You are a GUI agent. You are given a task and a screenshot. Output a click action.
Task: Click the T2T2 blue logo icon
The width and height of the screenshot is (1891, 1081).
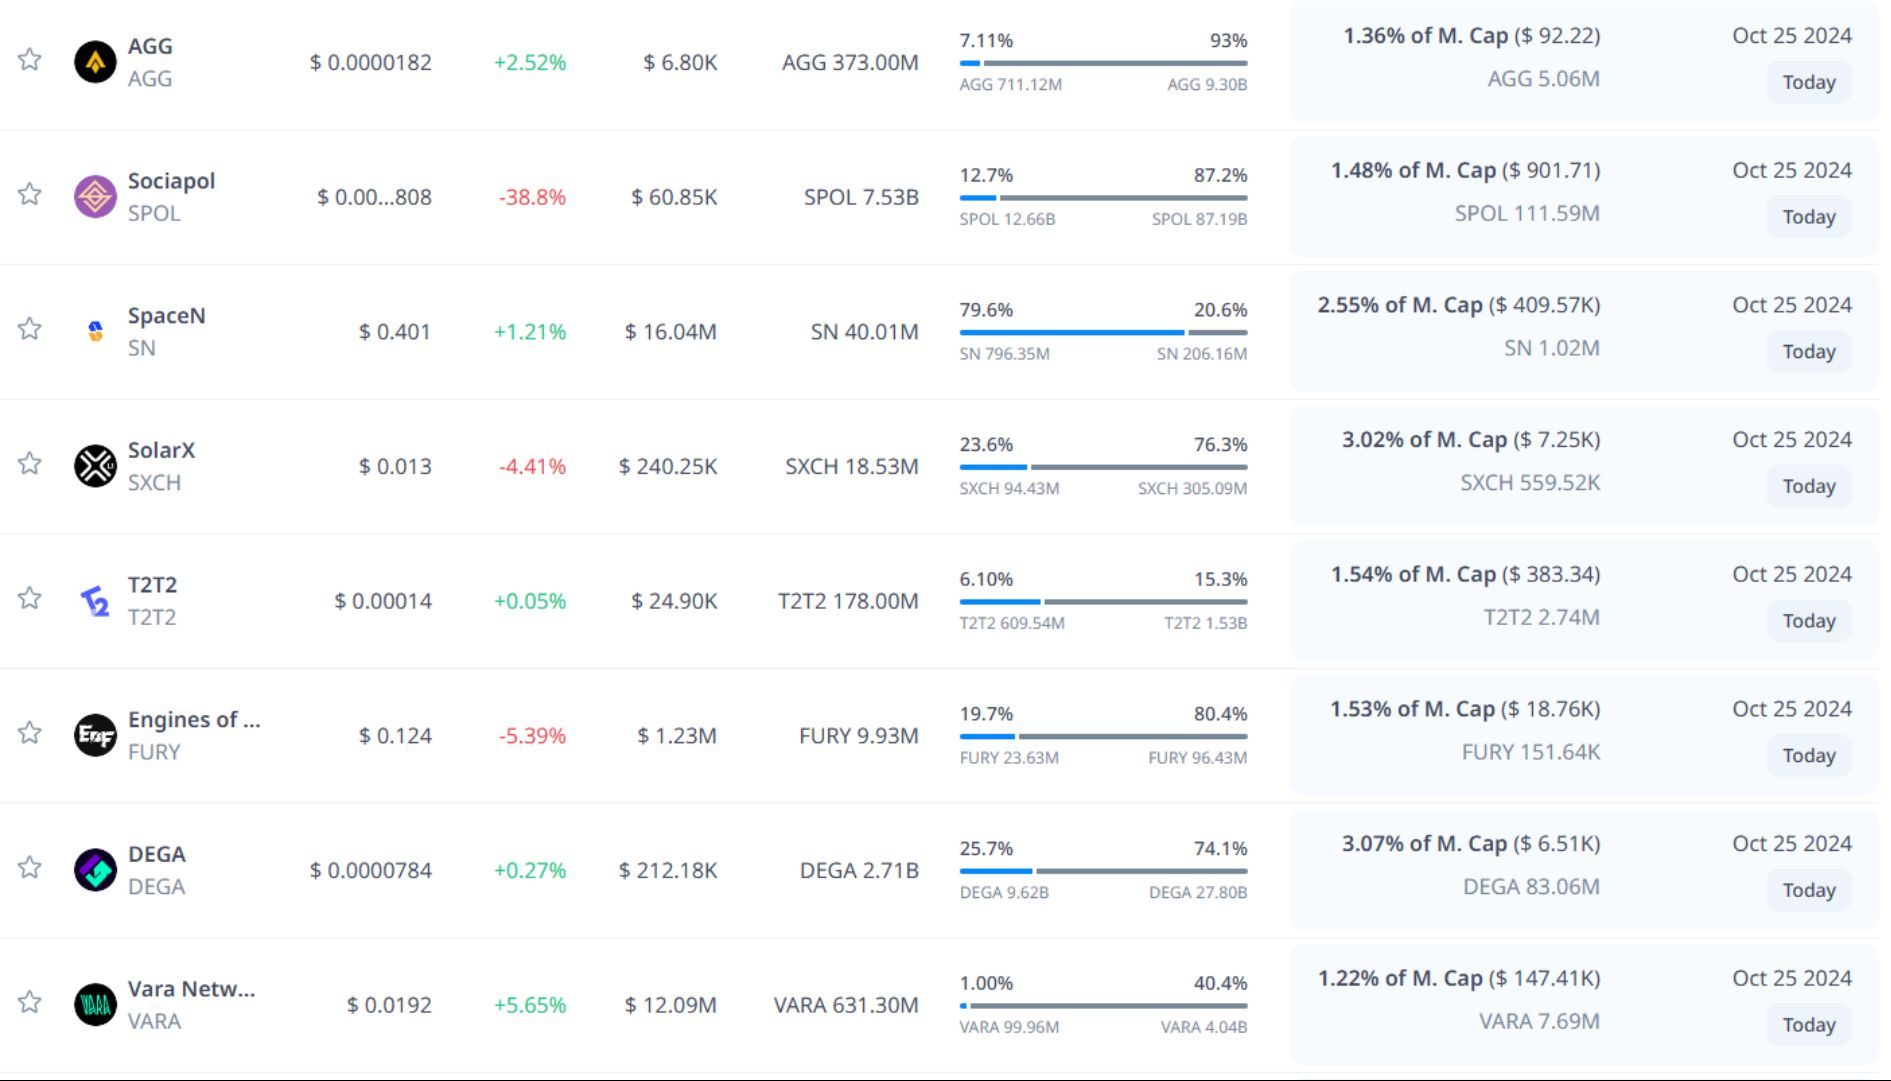point(95,601)
